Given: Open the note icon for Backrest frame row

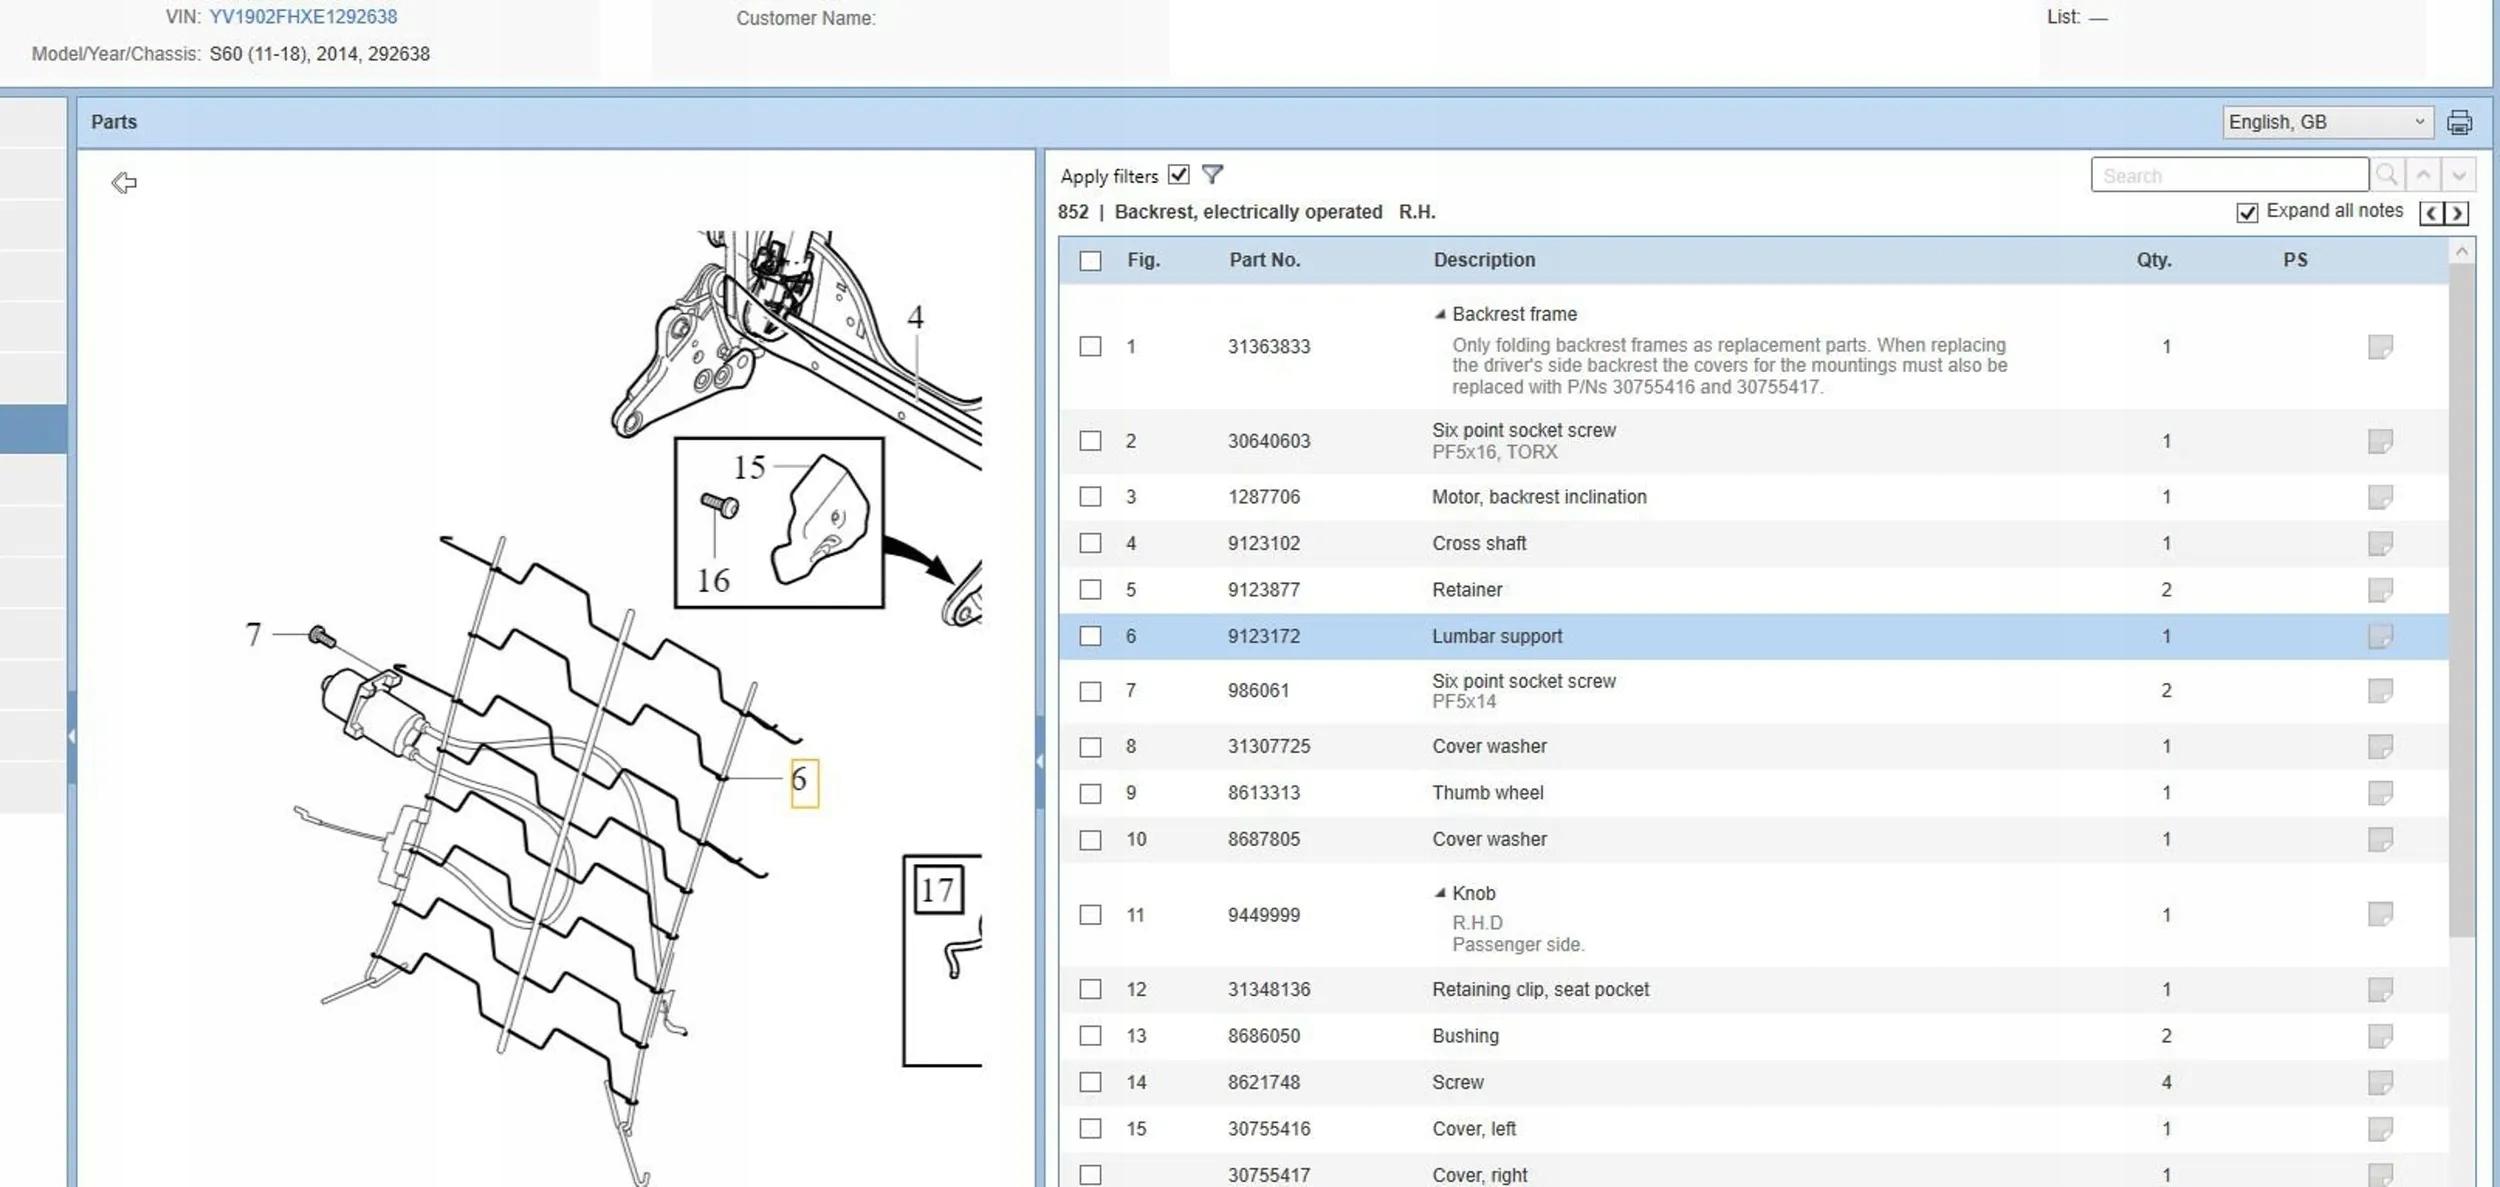Looking at the screenshot, I should [x=2380, y=347].
